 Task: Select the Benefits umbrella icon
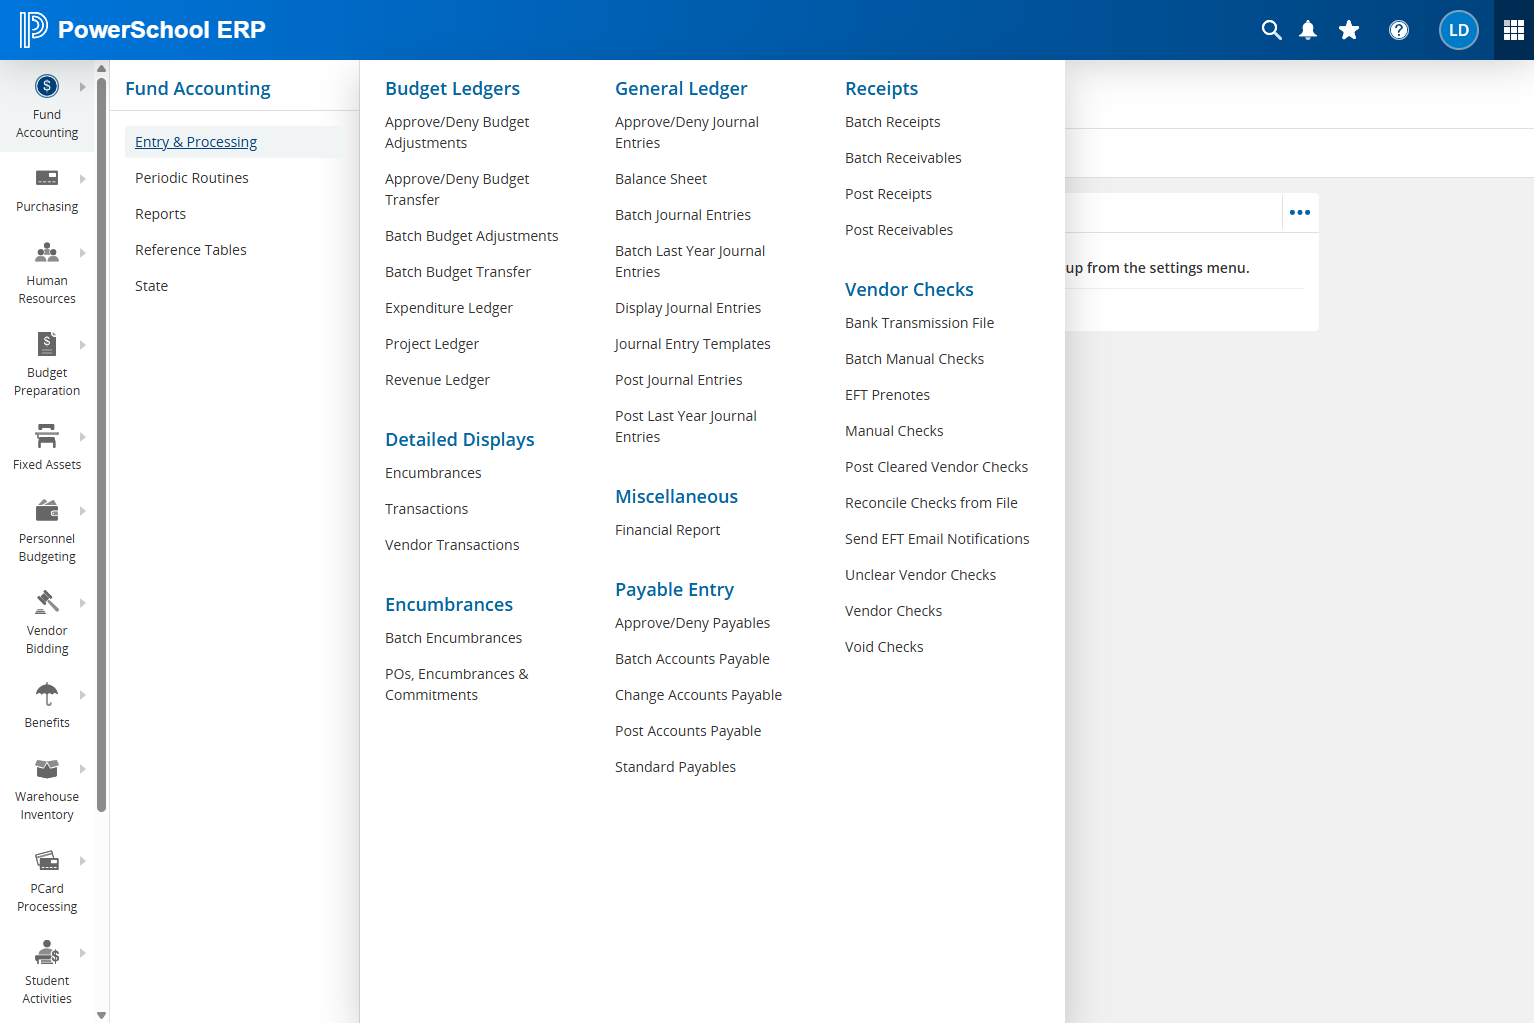[47, 694]
